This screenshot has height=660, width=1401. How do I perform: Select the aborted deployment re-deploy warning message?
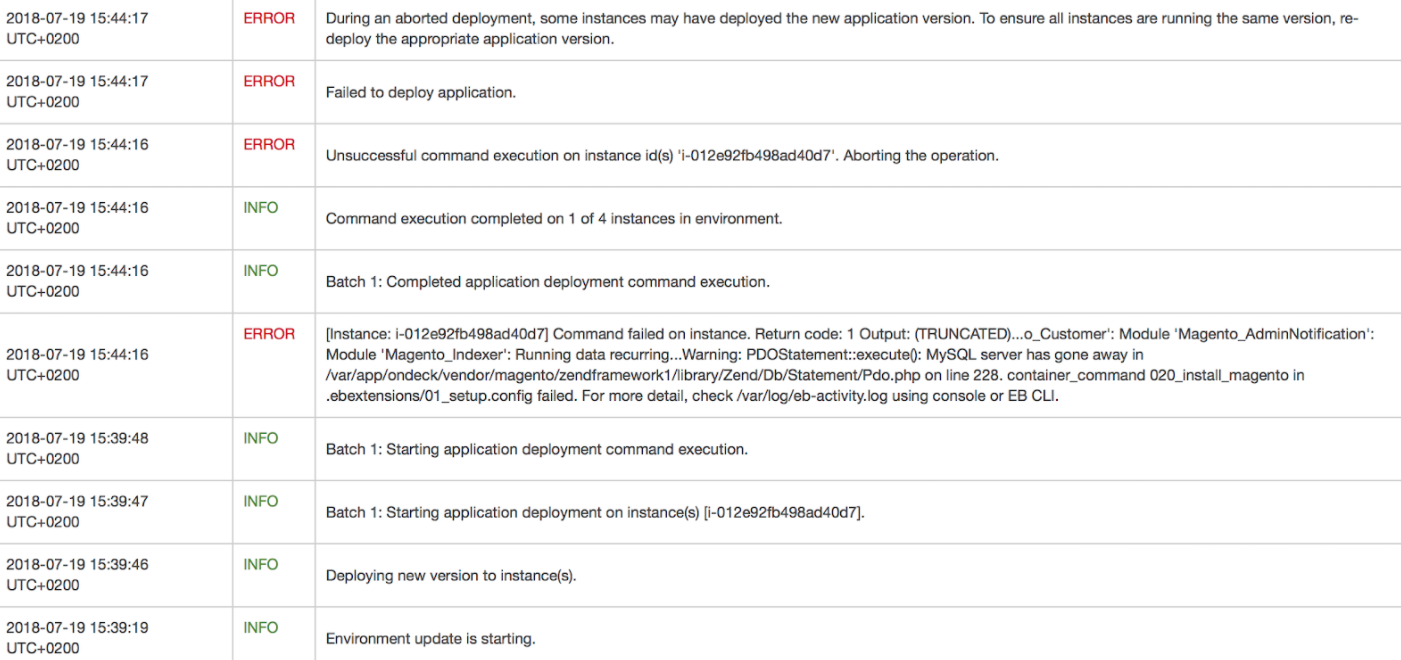(841, 30)
